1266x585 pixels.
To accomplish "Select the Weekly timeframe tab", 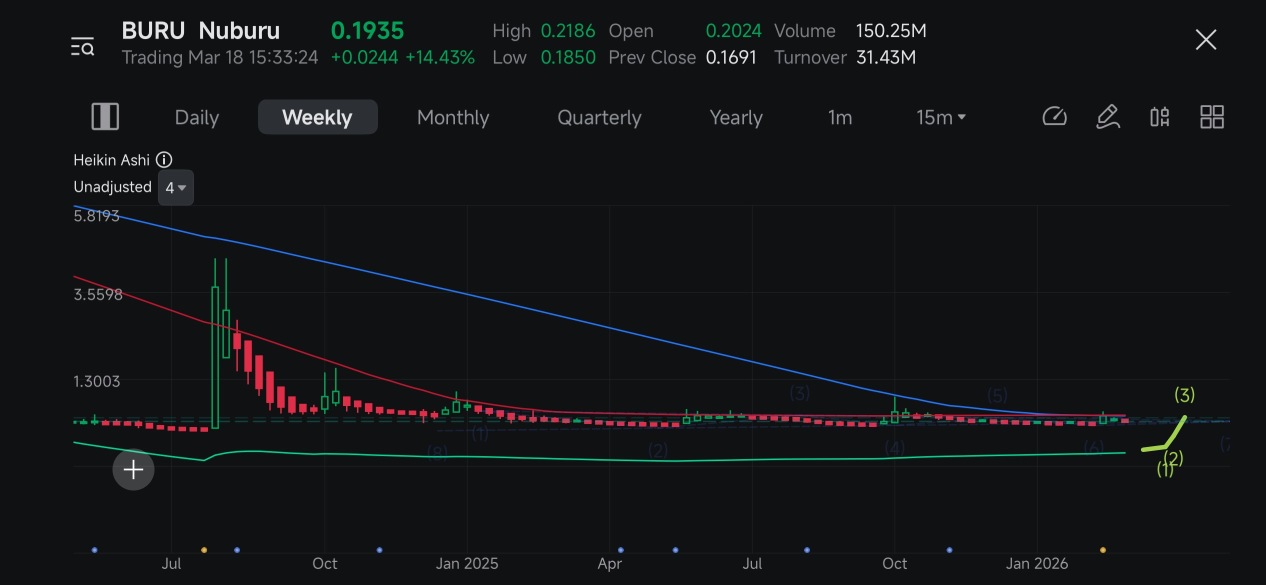I will tap(317, 117).
